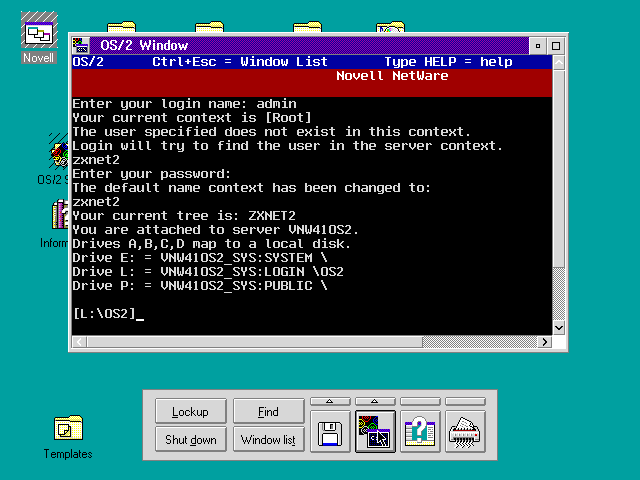
Task: Click the horizontal scrollbar right arrow
Action: pyautogui.click(x=544, y=342)
